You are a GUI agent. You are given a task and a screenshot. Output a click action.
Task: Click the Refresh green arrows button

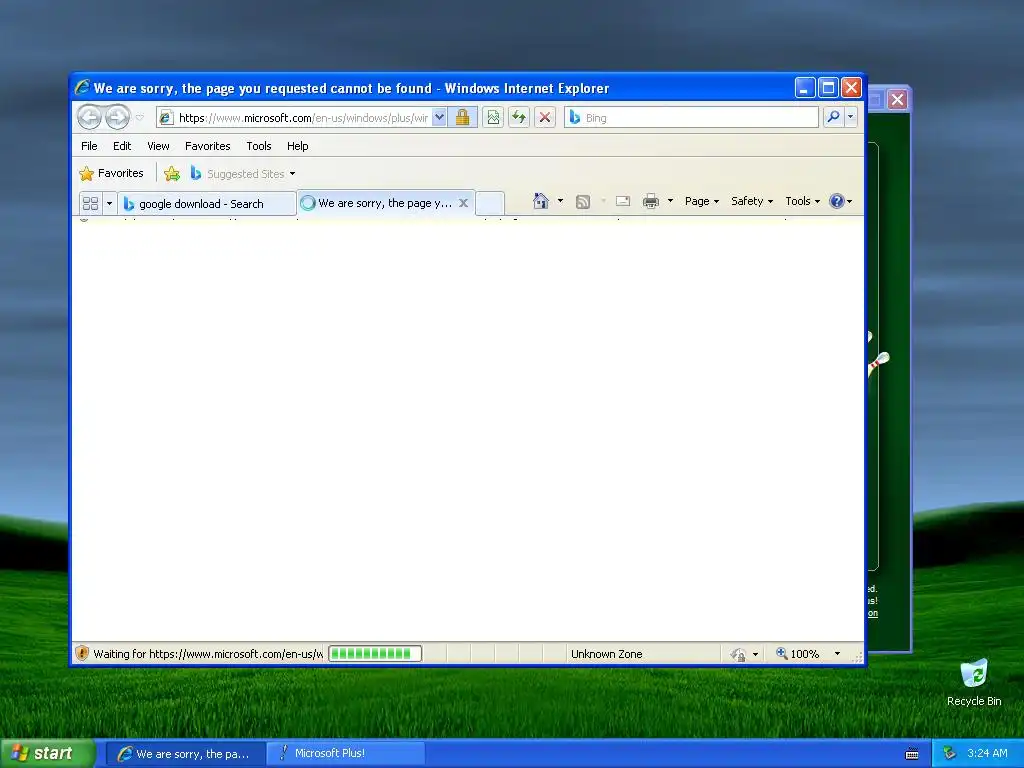(x=519, y=118)
